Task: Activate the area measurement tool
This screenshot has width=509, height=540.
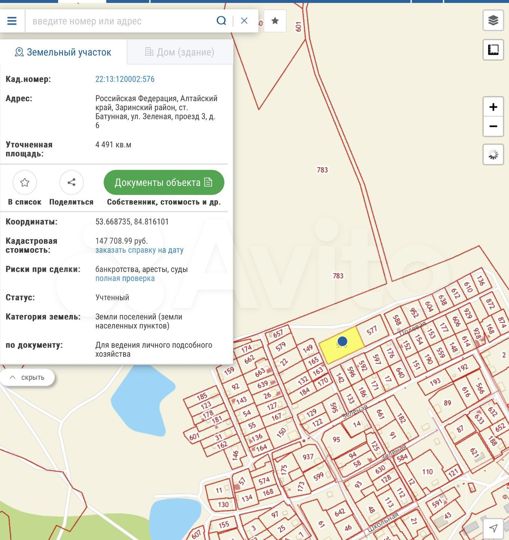Action: (x=493, y=50)
